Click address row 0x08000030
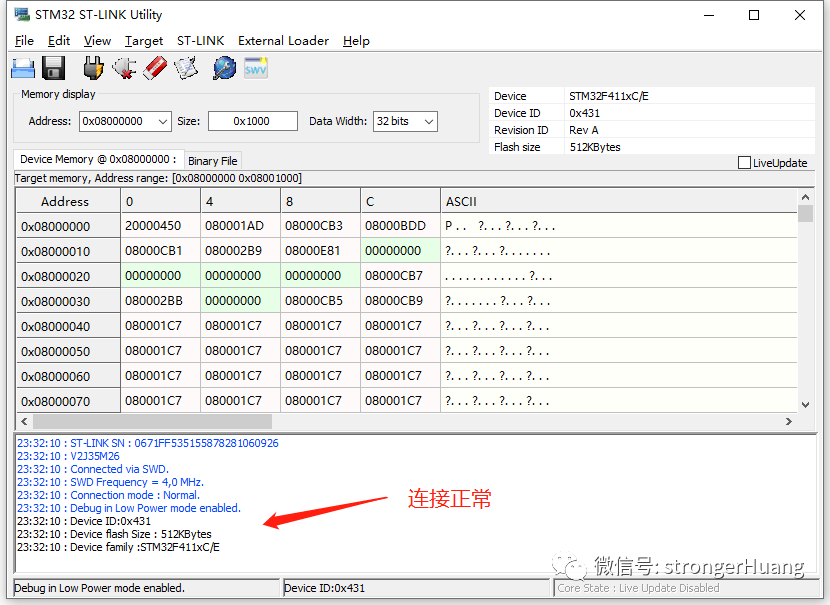 point(68,301)
